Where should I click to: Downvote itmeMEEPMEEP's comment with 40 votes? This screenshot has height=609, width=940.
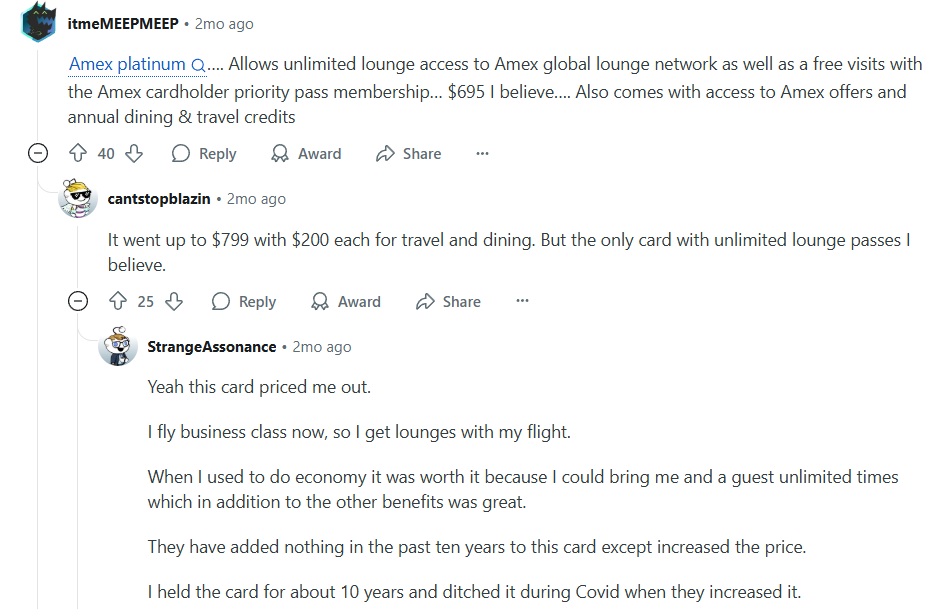tap(134, 153)
